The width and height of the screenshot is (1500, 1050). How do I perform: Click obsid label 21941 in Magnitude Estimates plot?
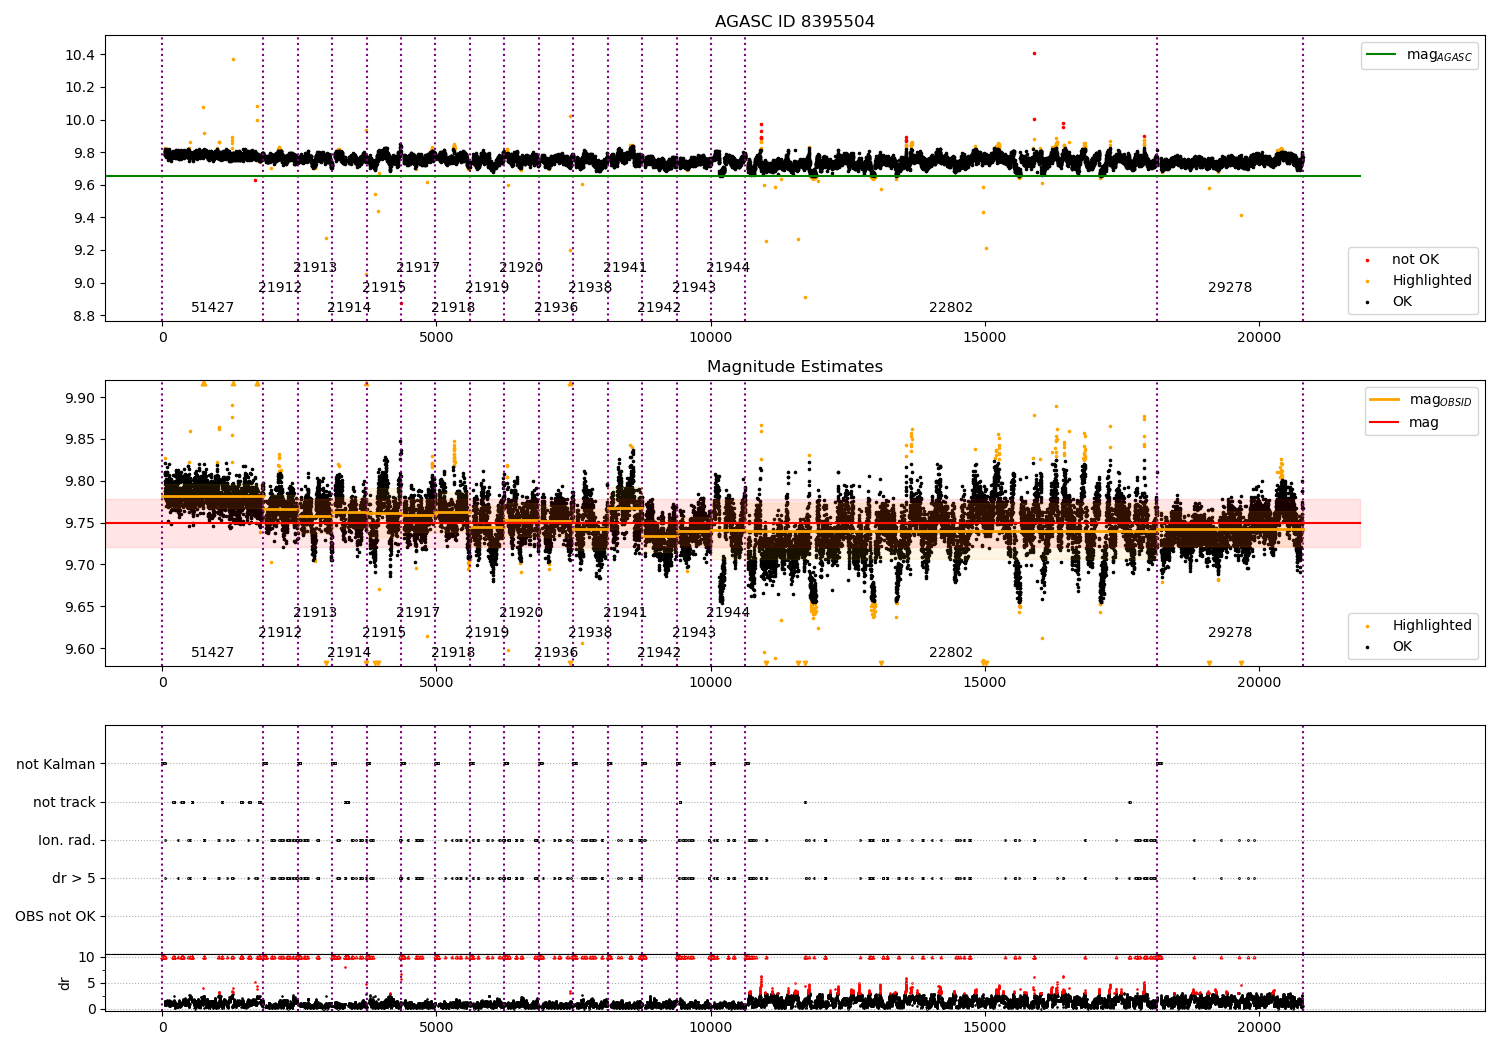pyautogui.click(x=625, y=612)
